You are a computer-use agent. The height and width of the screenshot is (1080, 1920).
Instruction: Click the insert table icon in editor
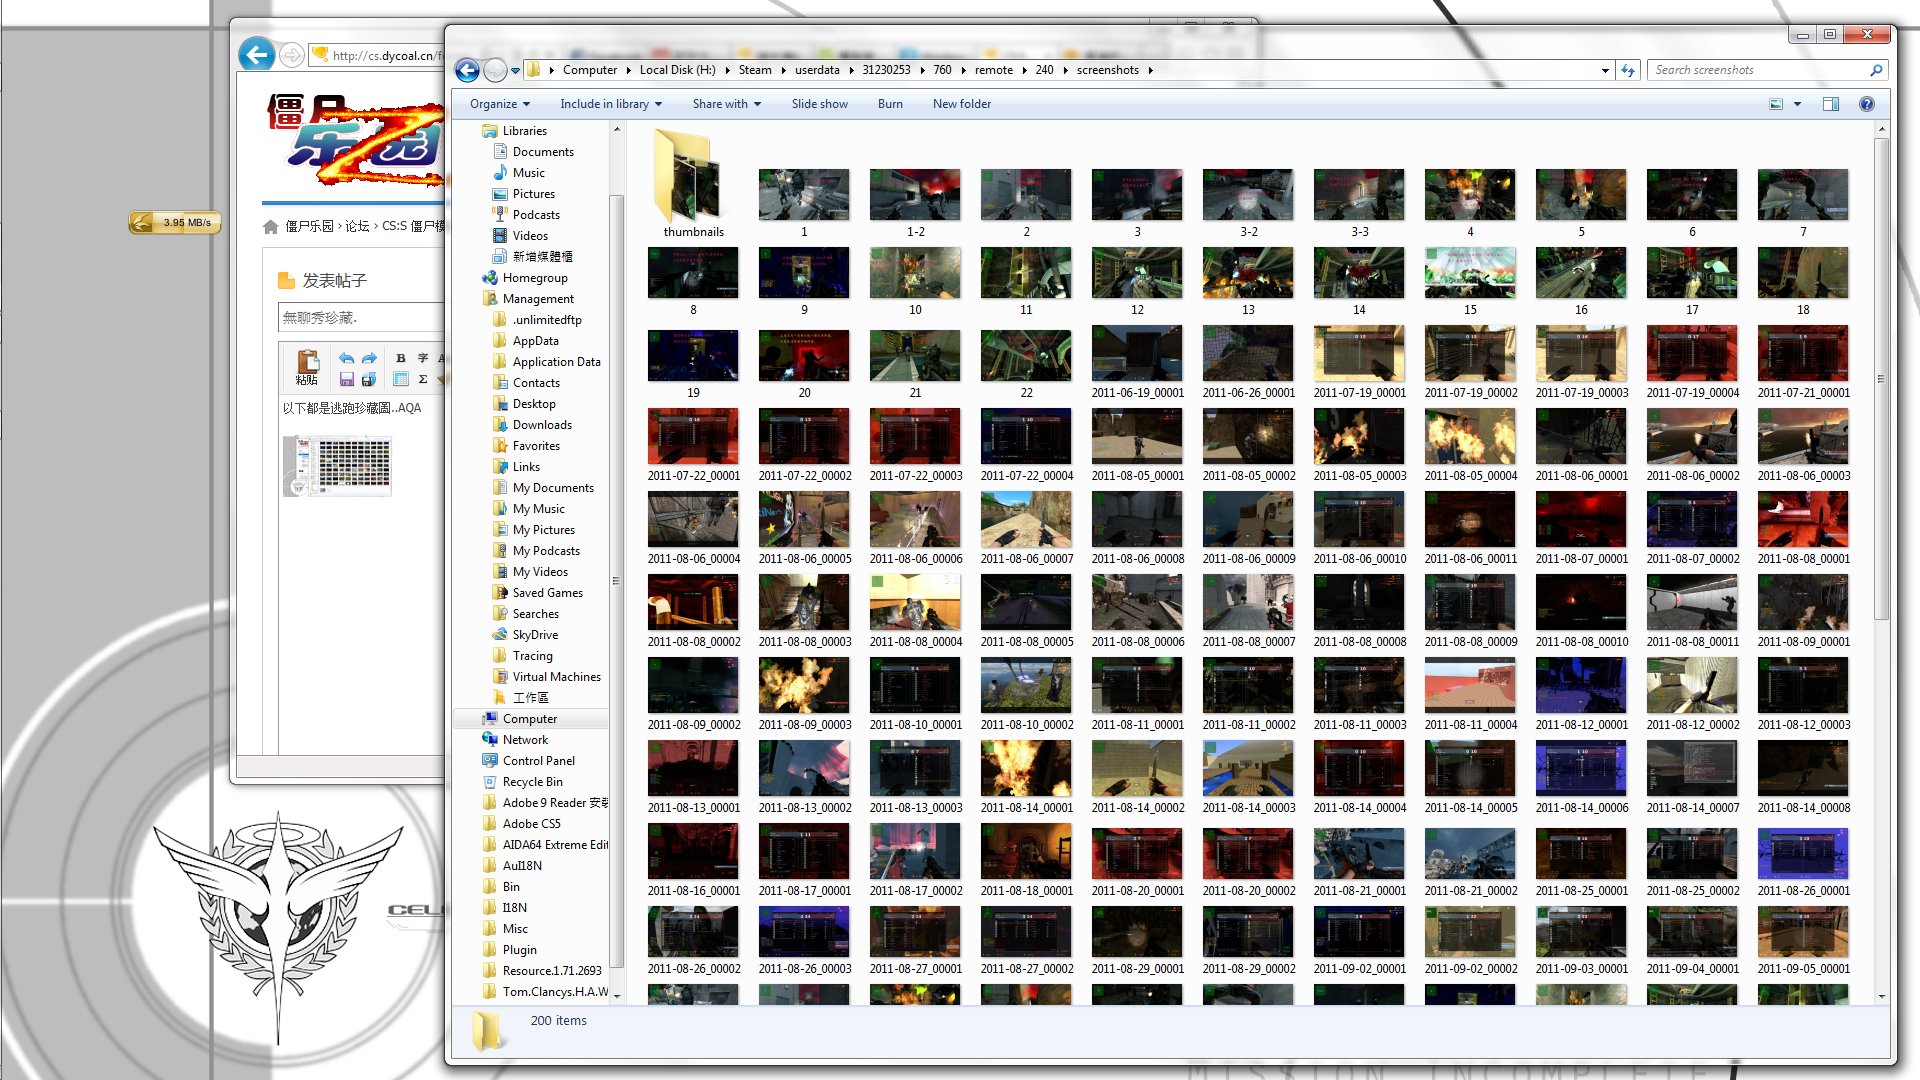[x=400, y=380]
